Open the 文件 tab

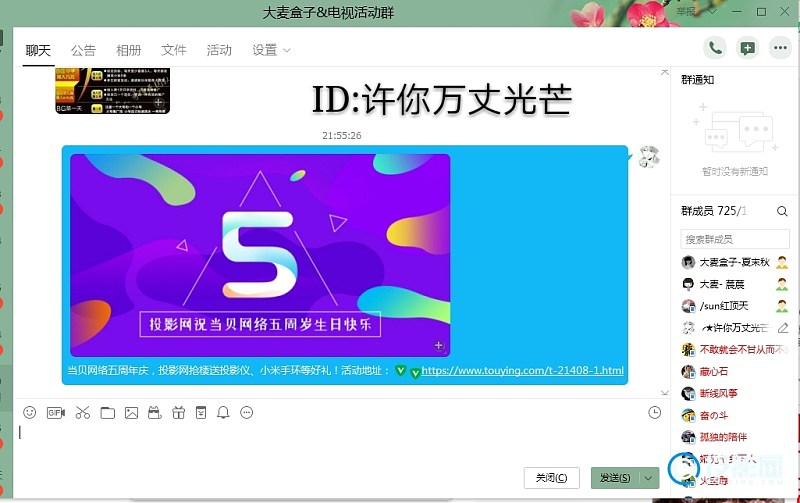174,50
